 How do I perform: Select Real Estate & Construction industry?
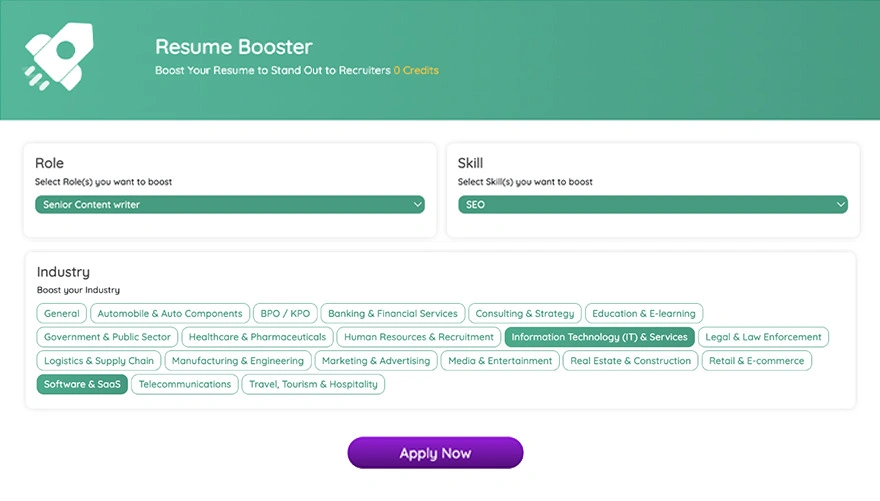[630, 361]
